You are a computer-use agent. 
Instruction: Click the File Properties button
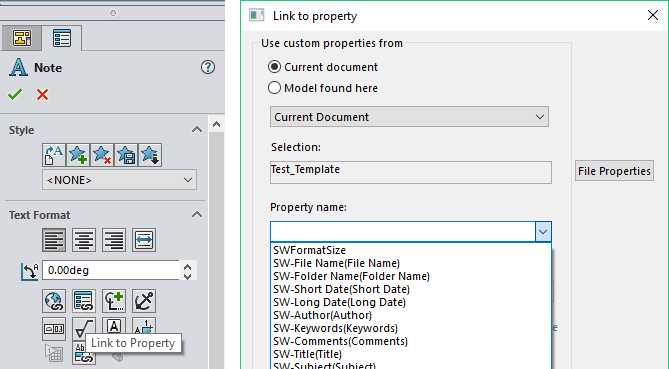[x=614, y=171]
